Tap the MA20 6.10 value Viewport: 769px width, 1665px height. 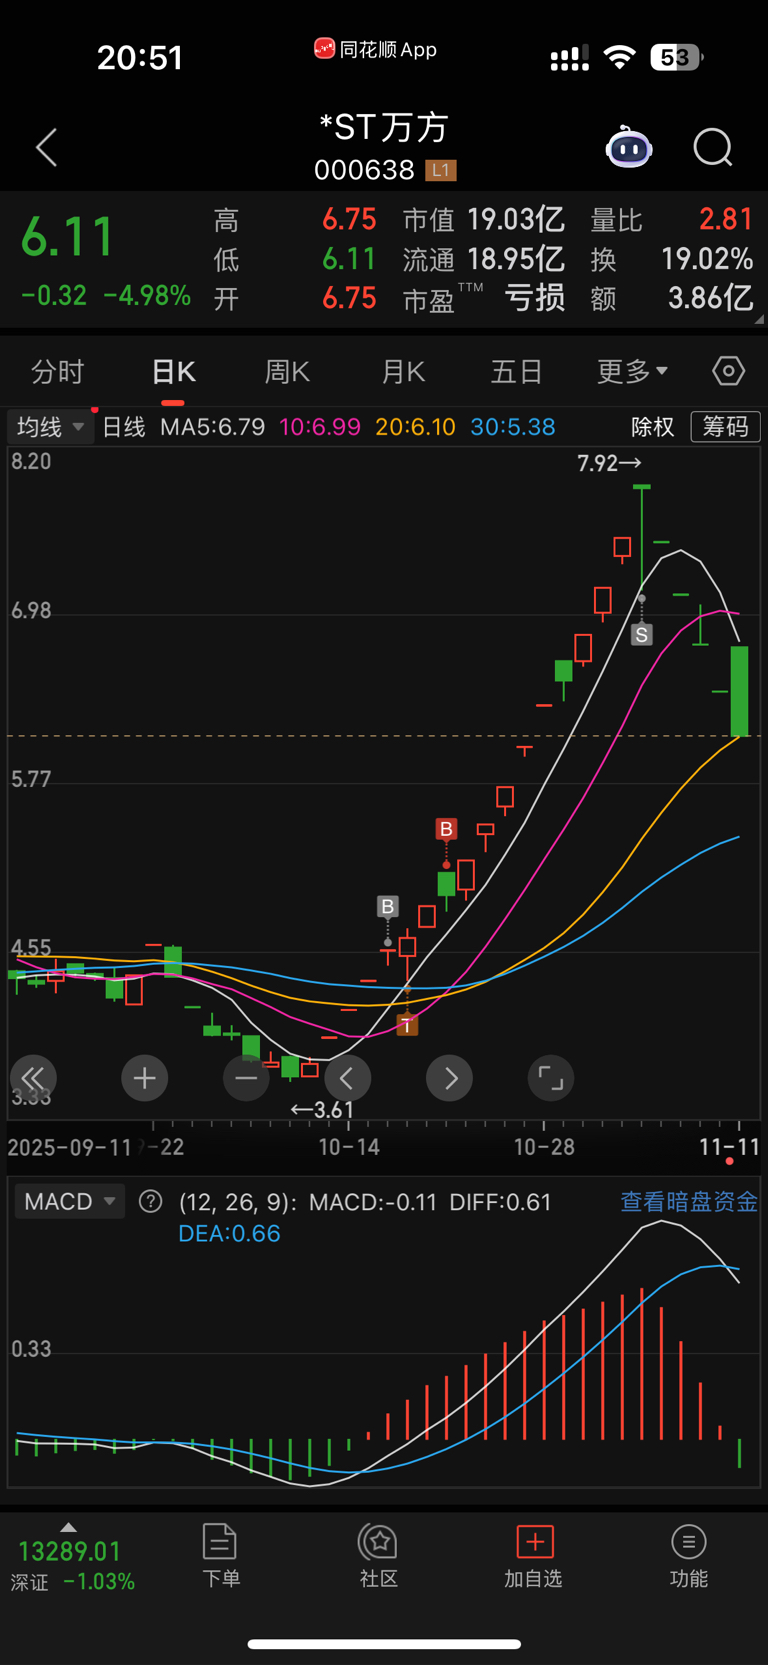(x=415, y=427)
